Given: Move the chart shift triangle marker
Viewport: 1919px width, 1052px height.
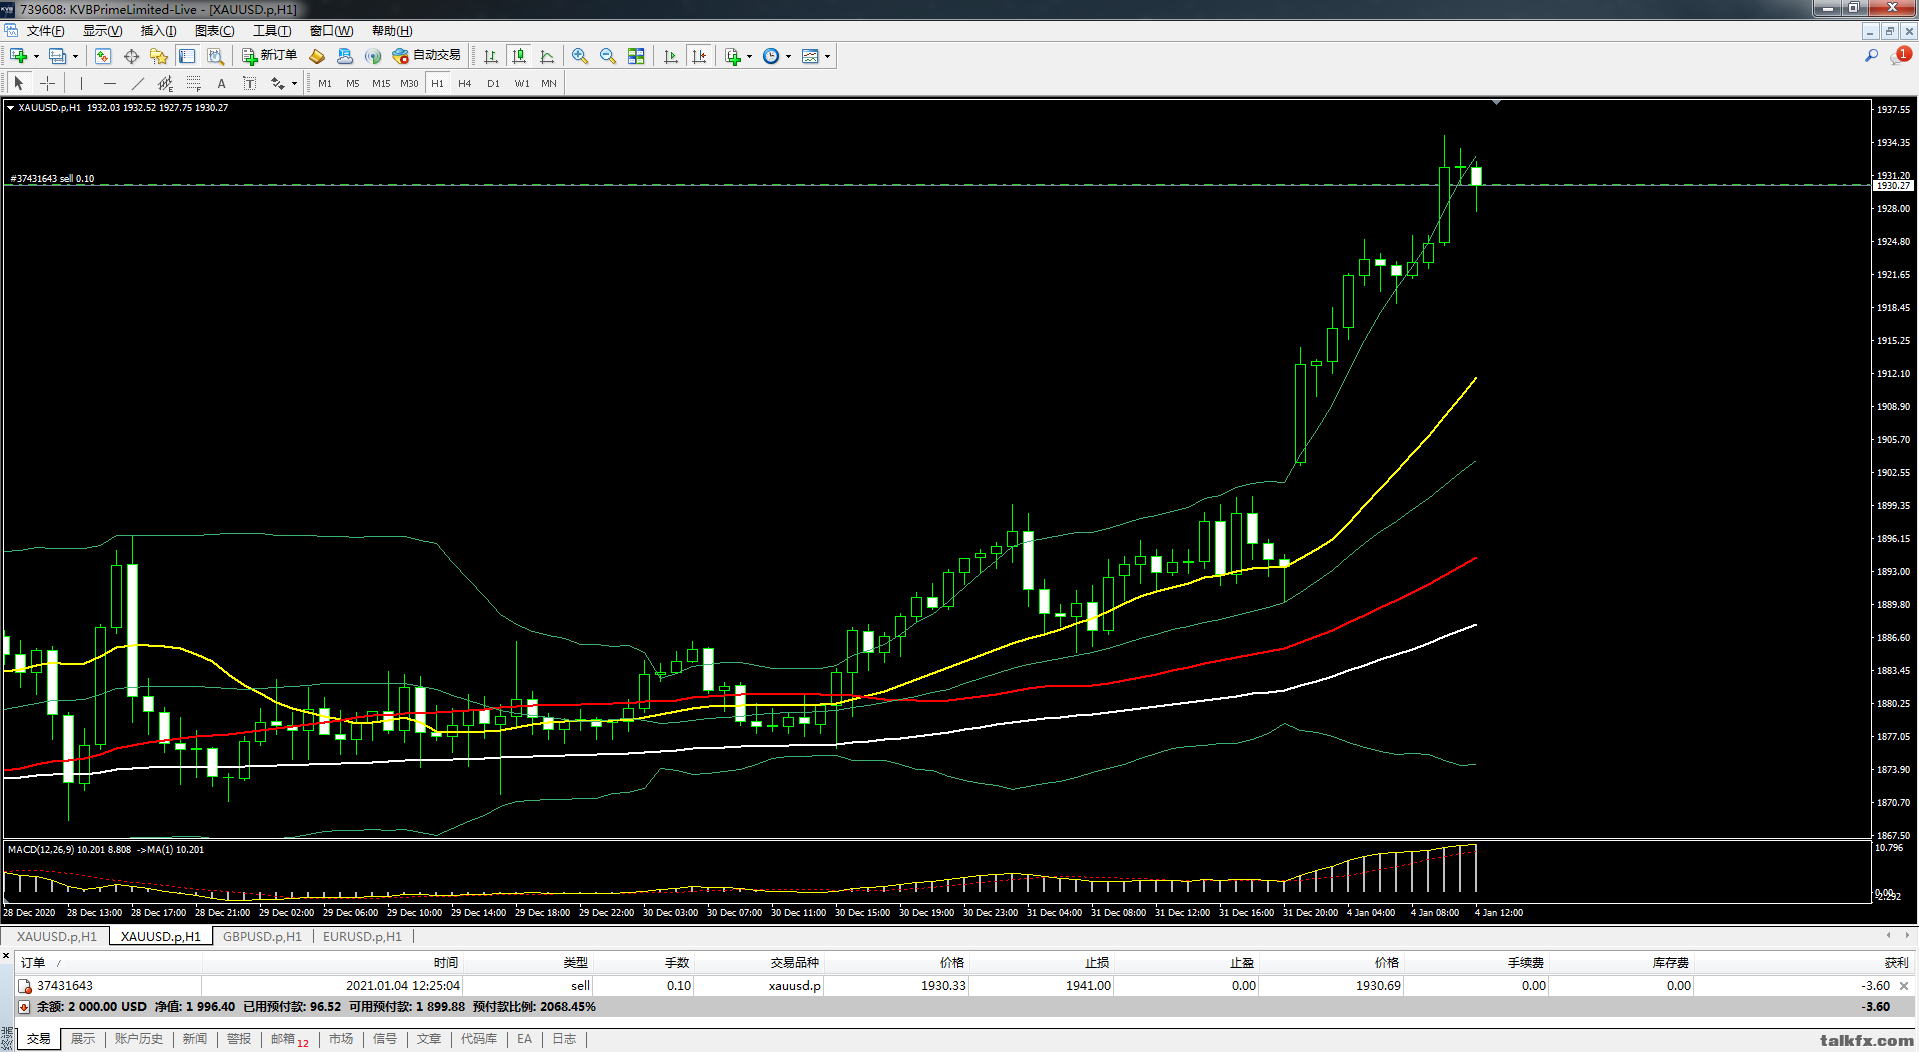Looking at the screenshot, I should tap(1496, 102).
